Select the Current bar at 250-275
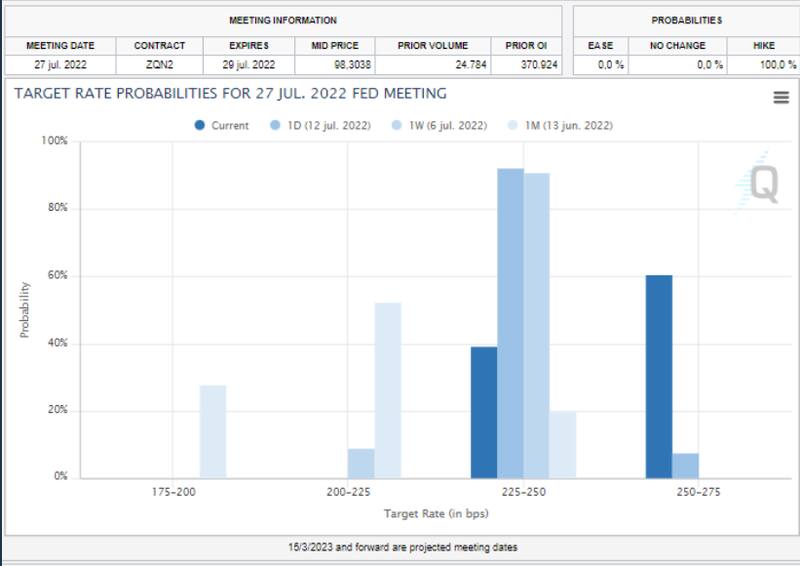Screen dimensions: 800x566 click(659, 376)
